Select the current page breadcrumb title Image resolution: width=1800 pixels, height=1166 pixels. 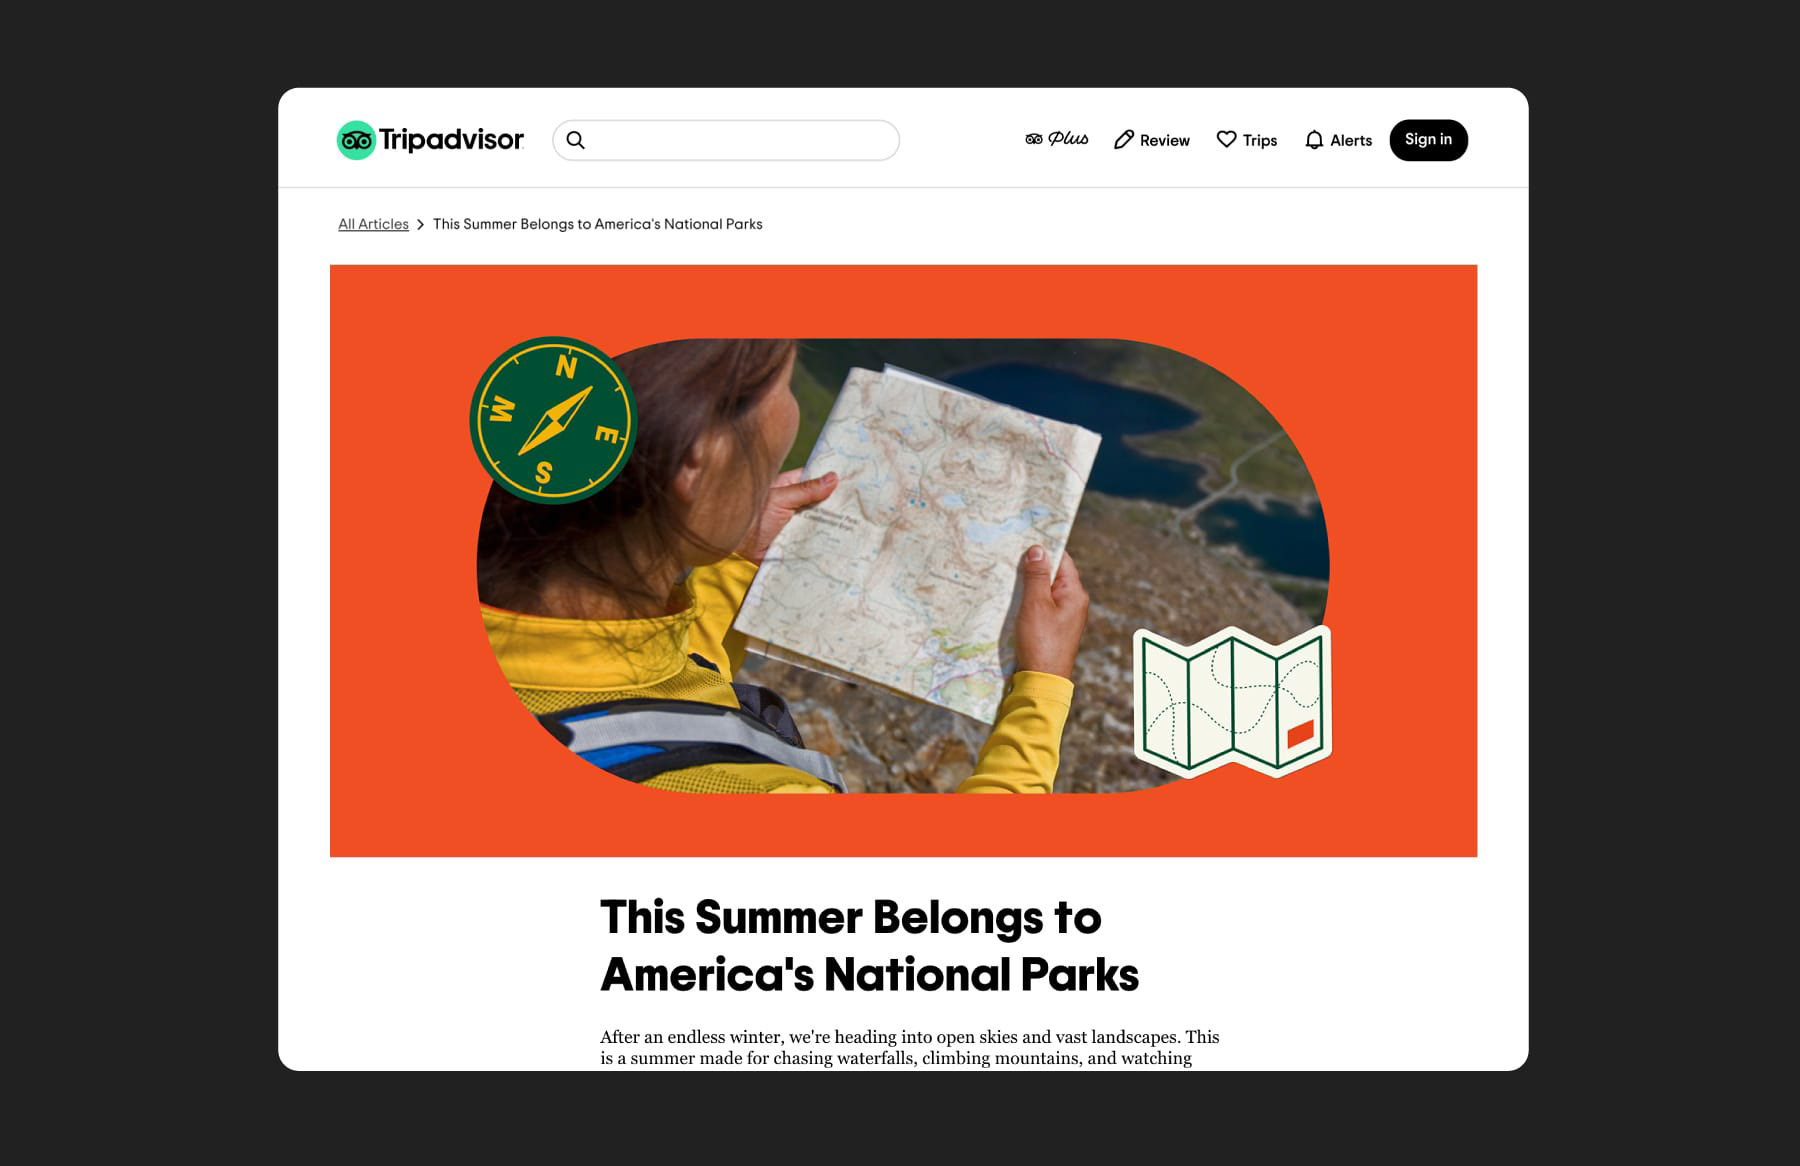coord(597,224)
